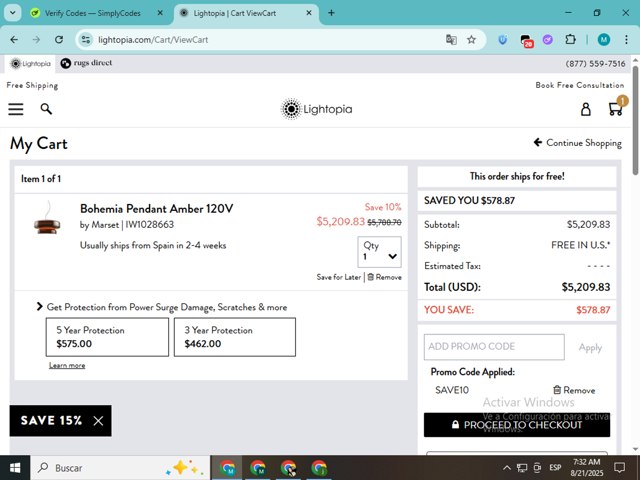Image resolution: width=640 pixels, height=480 pixels.
Task: Click phone number (877) 559-7516
Action: [595, 64]
